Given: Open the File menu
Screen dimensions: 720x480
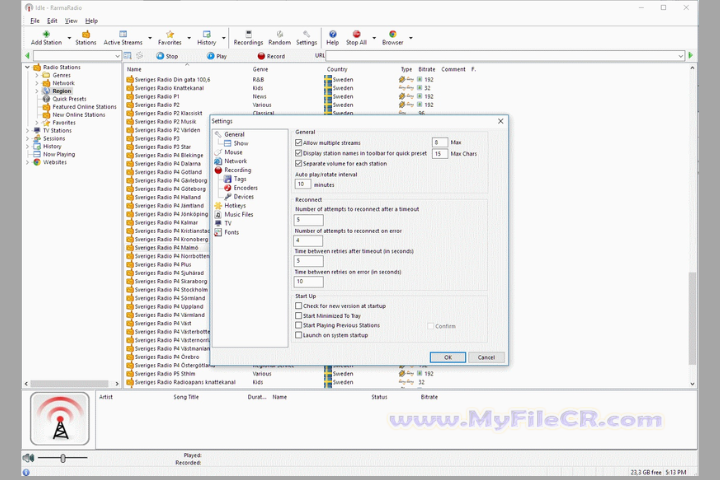Looking at the screenshot, I should click(34, 21).
